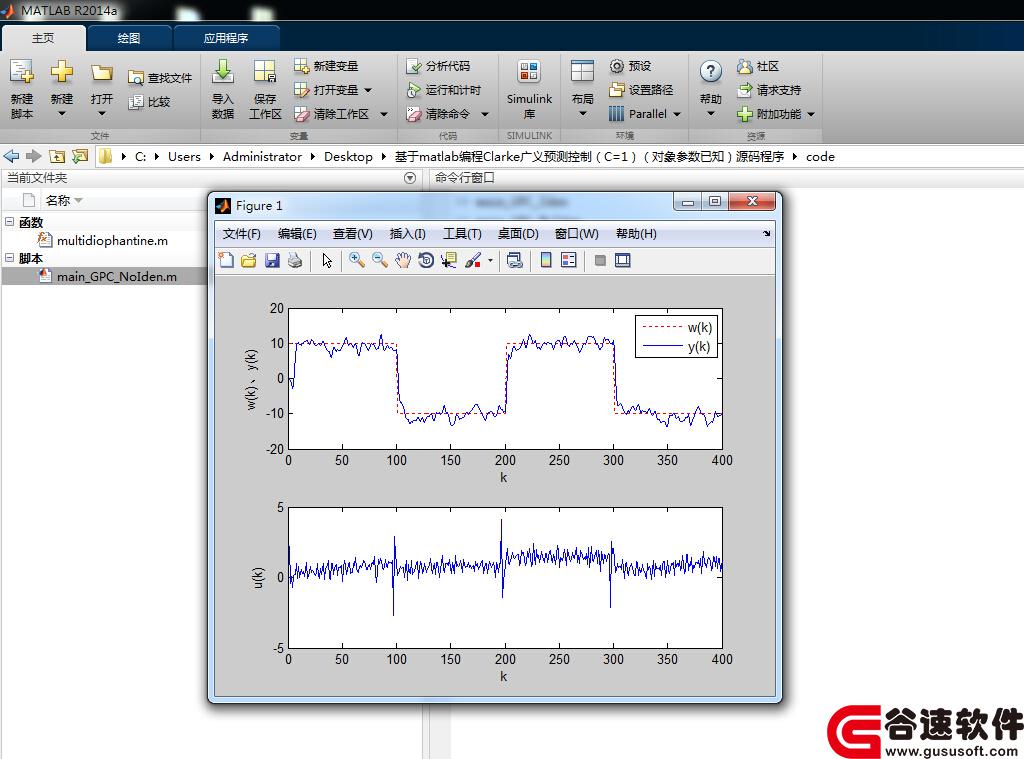This screenshot has width=1024, height=759.
Task: Click Analyze Code (分析代码)
Action: click(438, 66)
